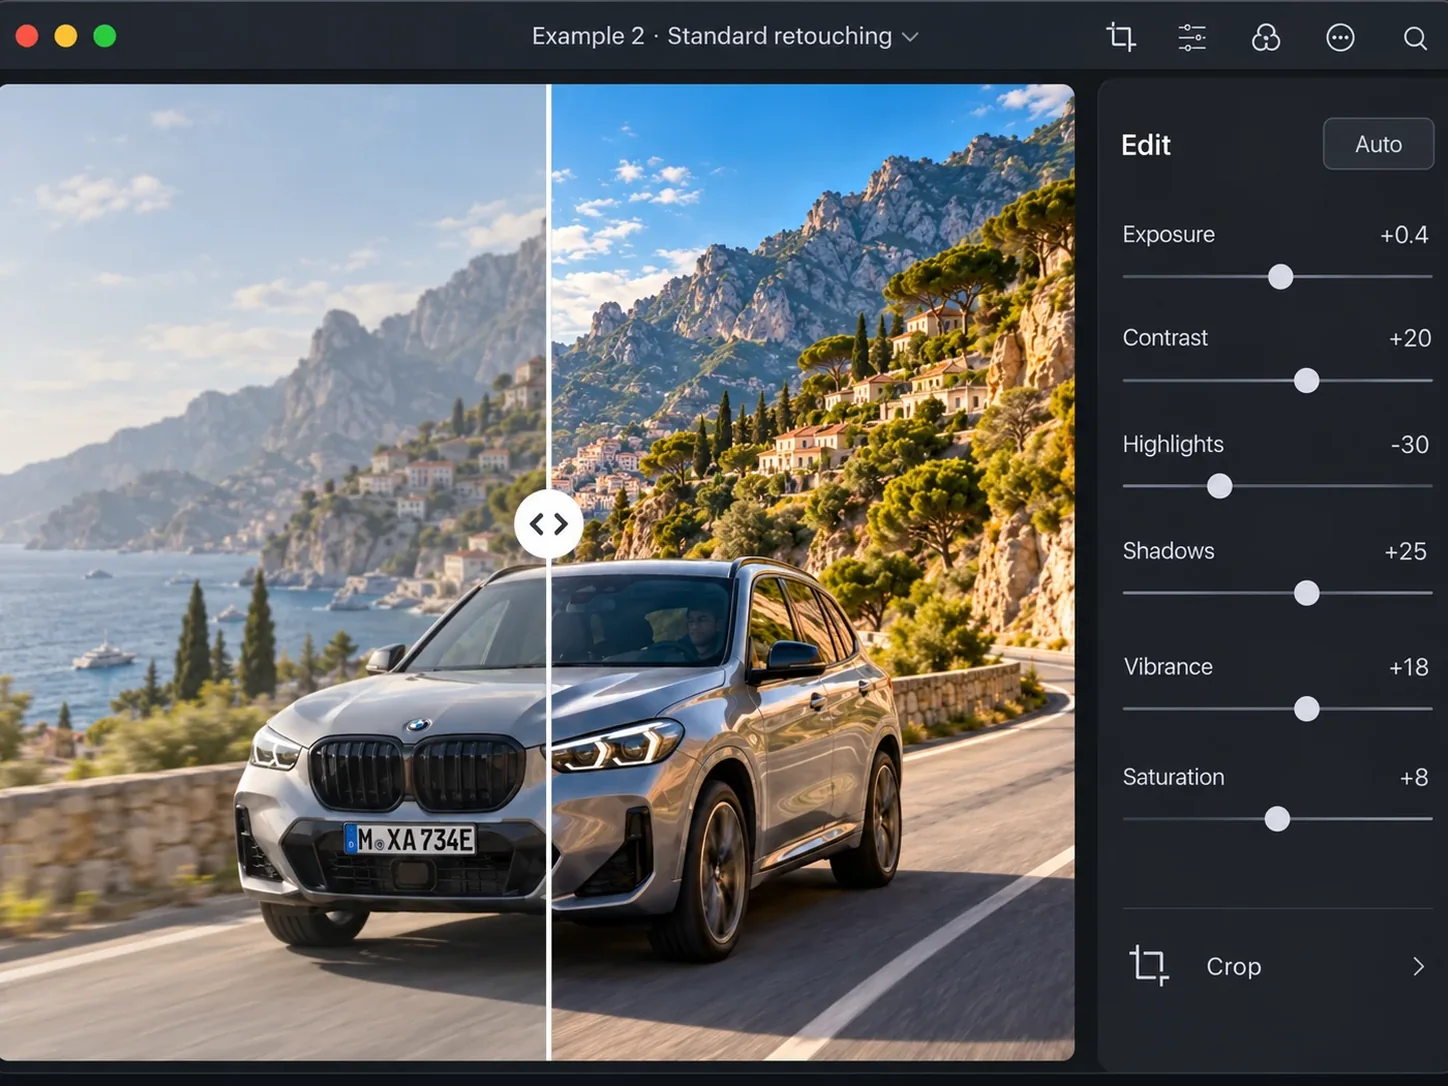Click the Vibrance value +18
This screenshot has width=1448, height=1086.
pos(1409,668)
